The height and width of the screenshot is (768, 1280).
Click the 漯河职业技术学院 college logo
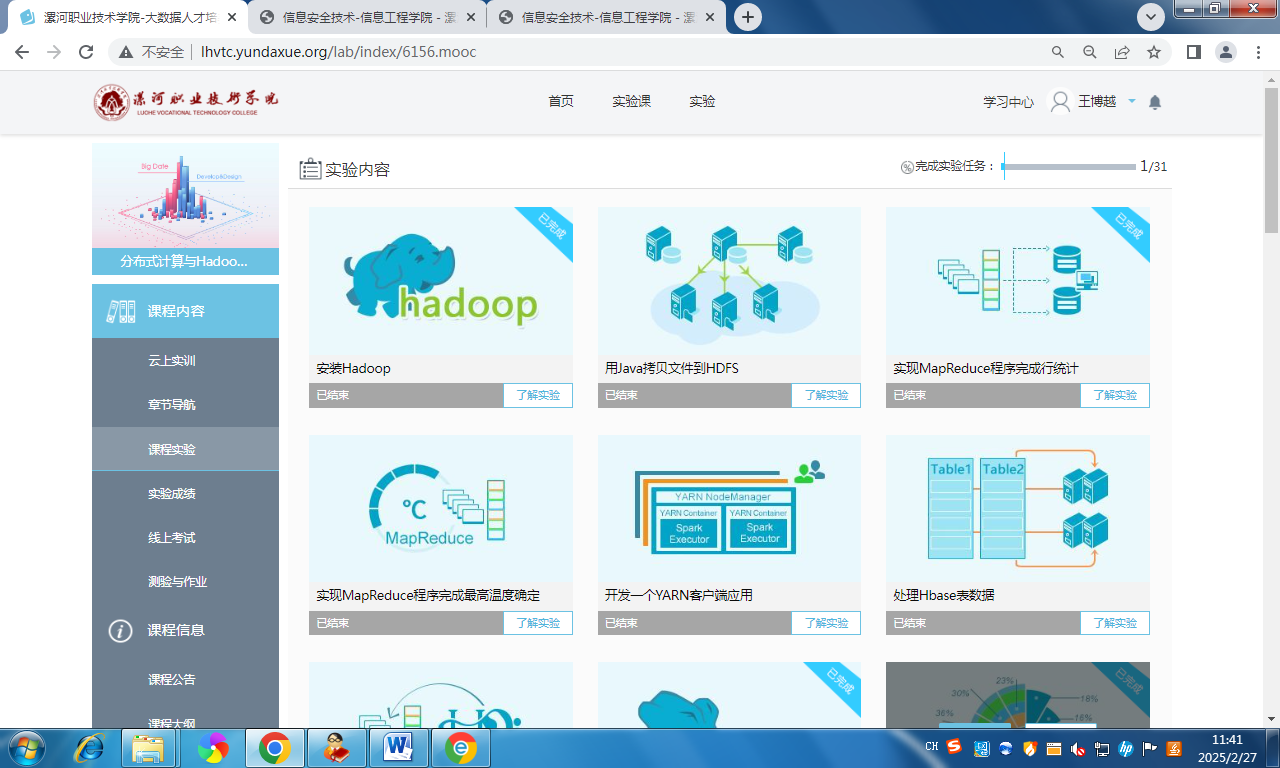click(187, 102)
